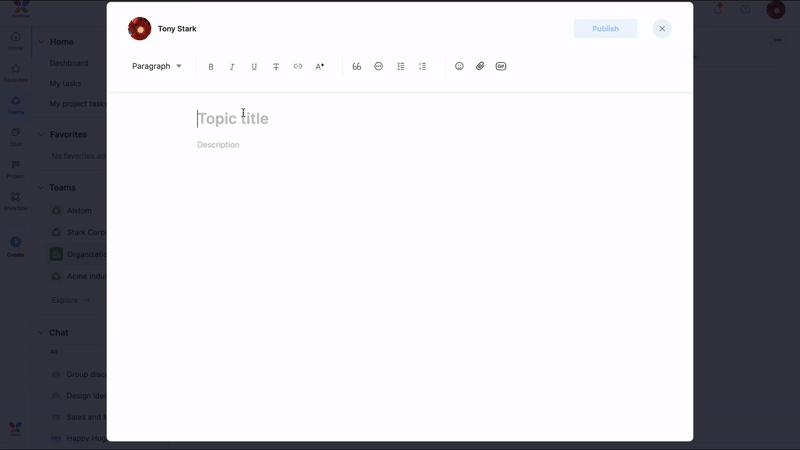
Task: Publish the topic
Action: click(606, 29)
